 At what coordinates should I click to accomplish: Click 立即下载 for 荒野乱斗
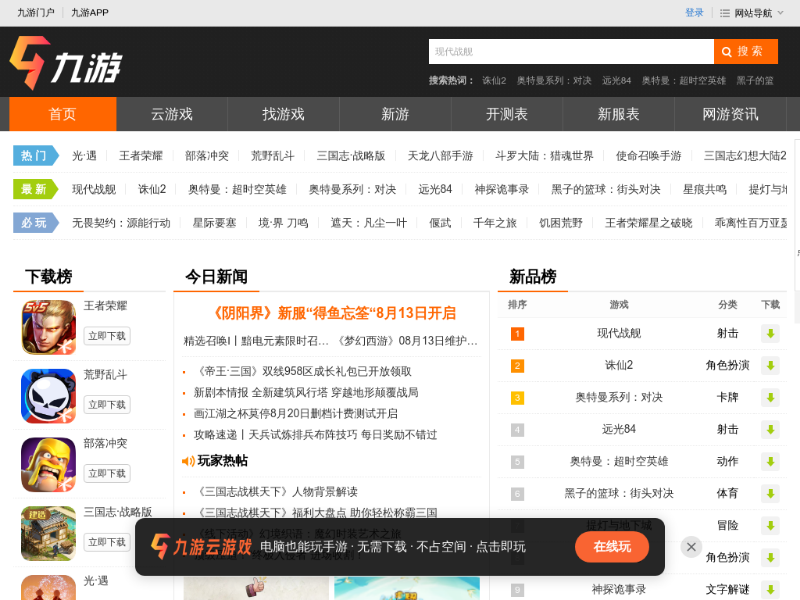pyautogui.click(x=107, y=405)
